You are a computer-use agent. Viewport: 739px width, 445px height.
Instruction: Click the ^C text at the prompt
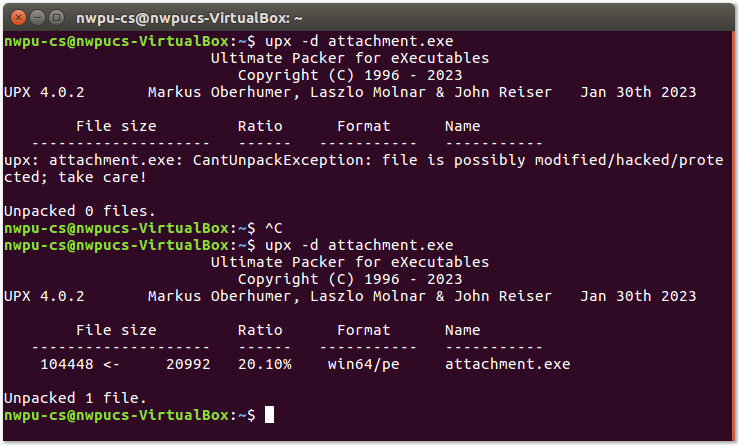(x=274, y=229)
